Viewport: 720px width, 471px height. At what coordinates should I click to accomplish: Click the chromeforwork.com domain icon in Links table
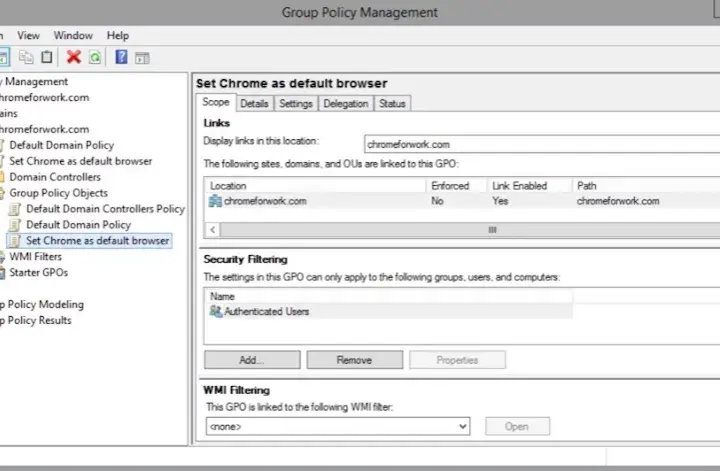[x=215, y=201]
